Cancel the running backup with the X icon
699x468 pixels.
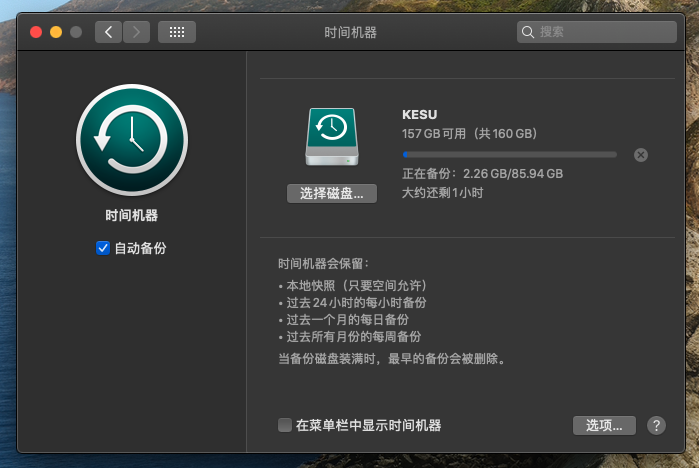[641, 154]
